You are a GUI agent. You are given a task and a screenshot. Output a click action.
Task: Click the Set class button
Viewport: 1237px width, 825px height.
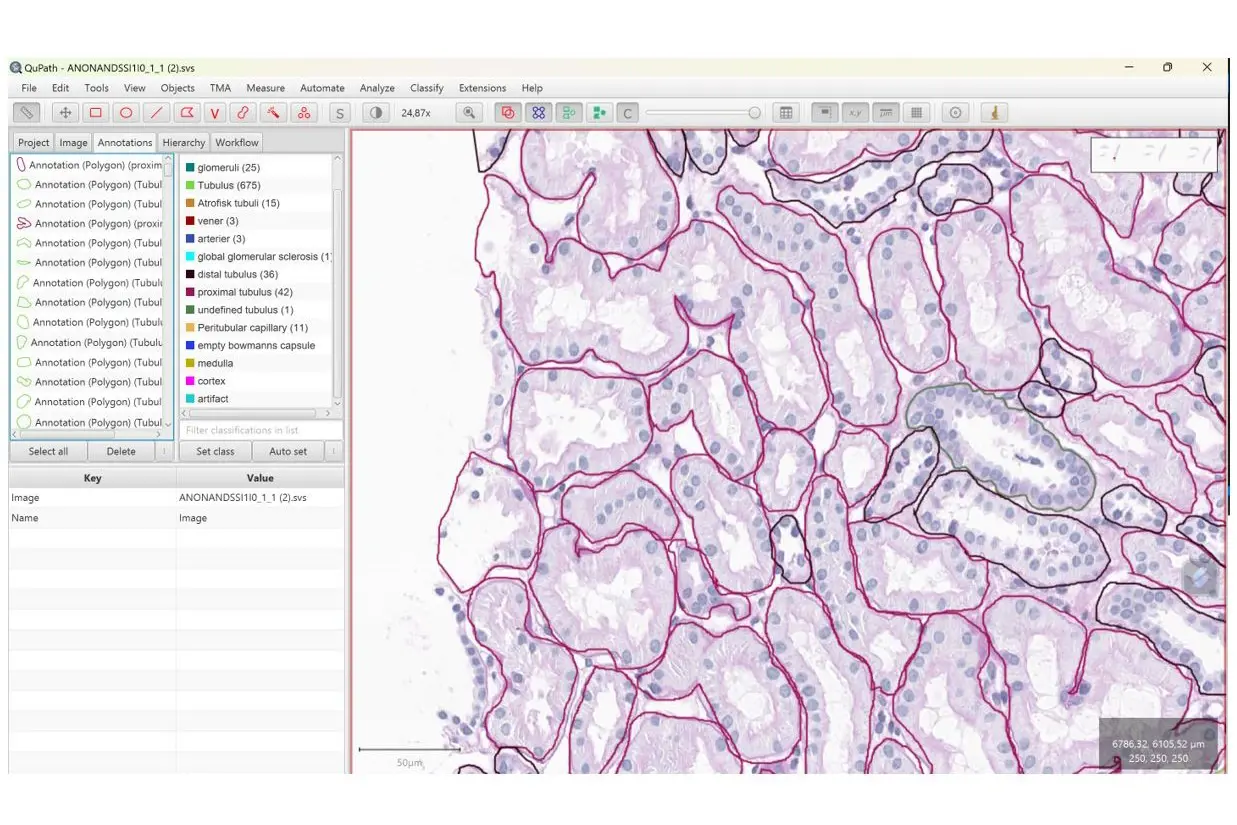pos(215,451)
